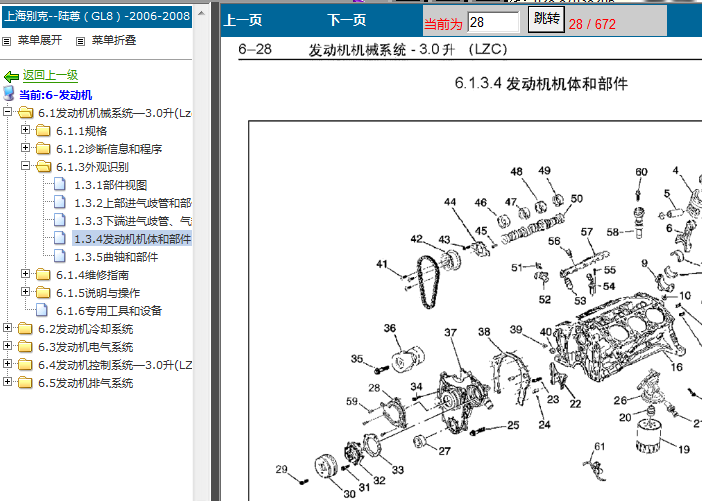This screenshot has width=702, height=501.
Task: Click the 当前为 label
Action: pyautogui.click(x=443, y=24)
